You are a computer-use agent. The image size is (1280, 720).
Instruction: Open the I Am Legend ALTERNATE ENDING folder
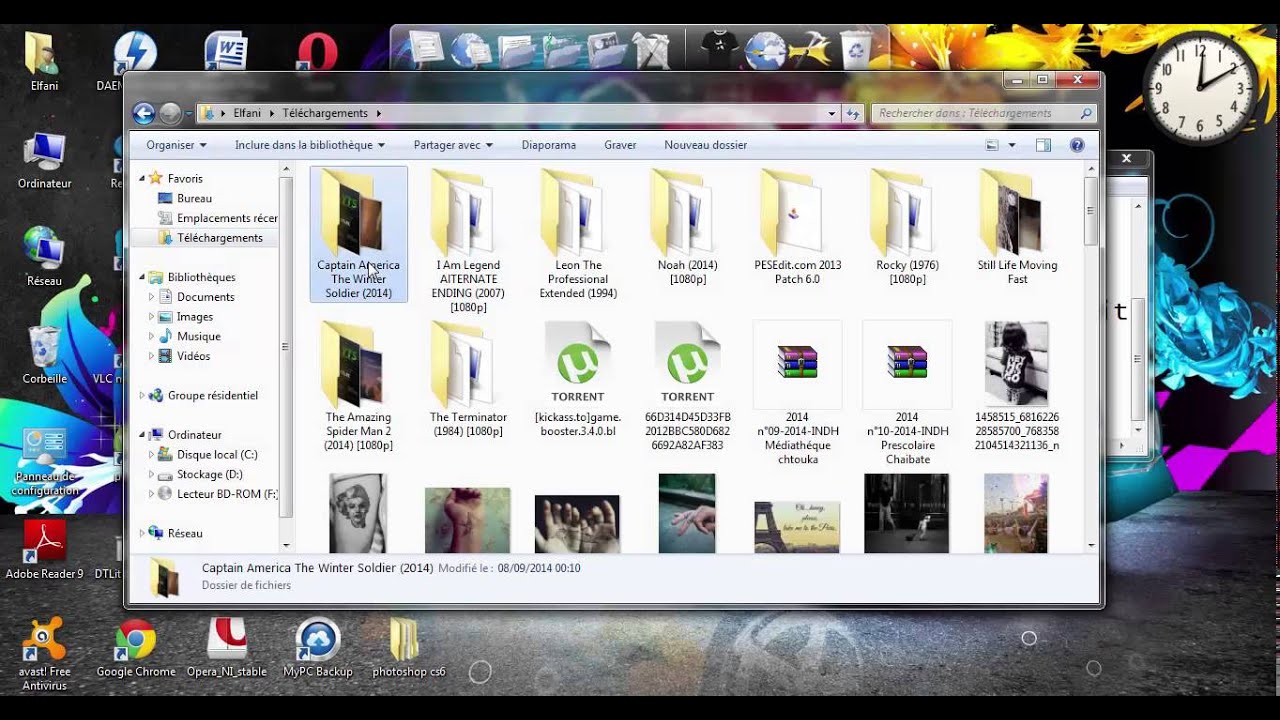(468, 240)
